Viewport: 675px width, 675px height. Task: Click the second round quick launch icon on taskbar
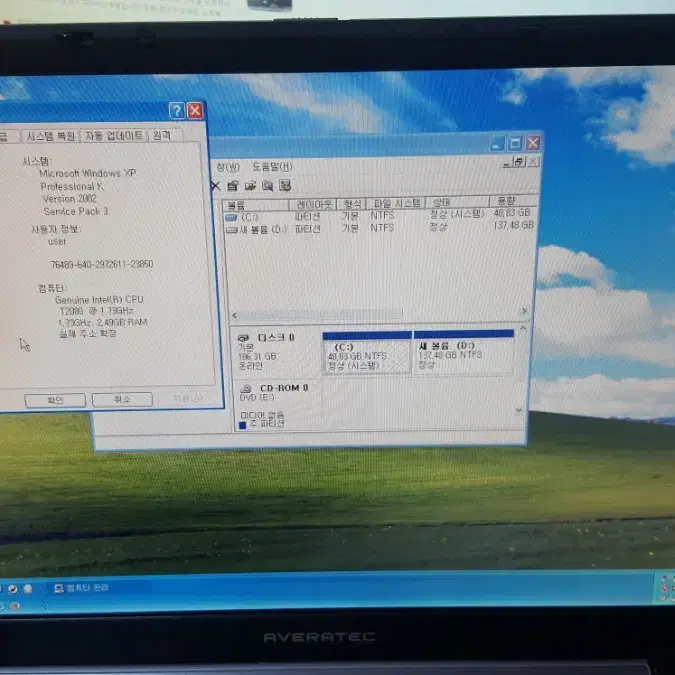[x=28, y=588]
